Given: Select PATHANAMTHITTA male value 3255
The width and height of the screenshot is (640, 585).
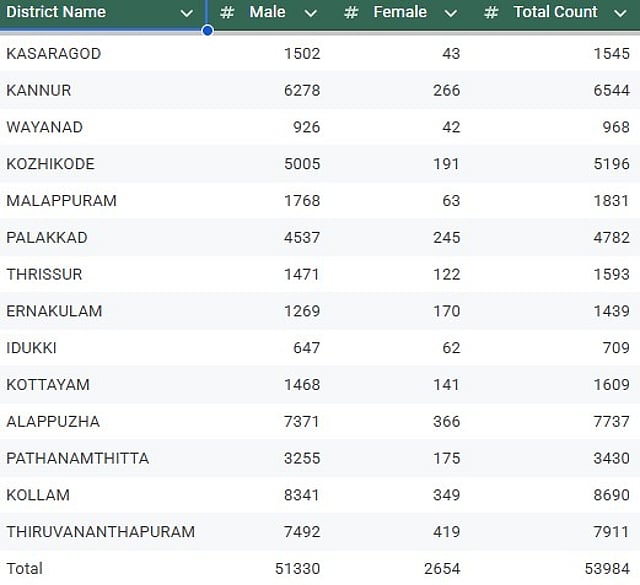Looking at the screenshot, I should (302, 458).
